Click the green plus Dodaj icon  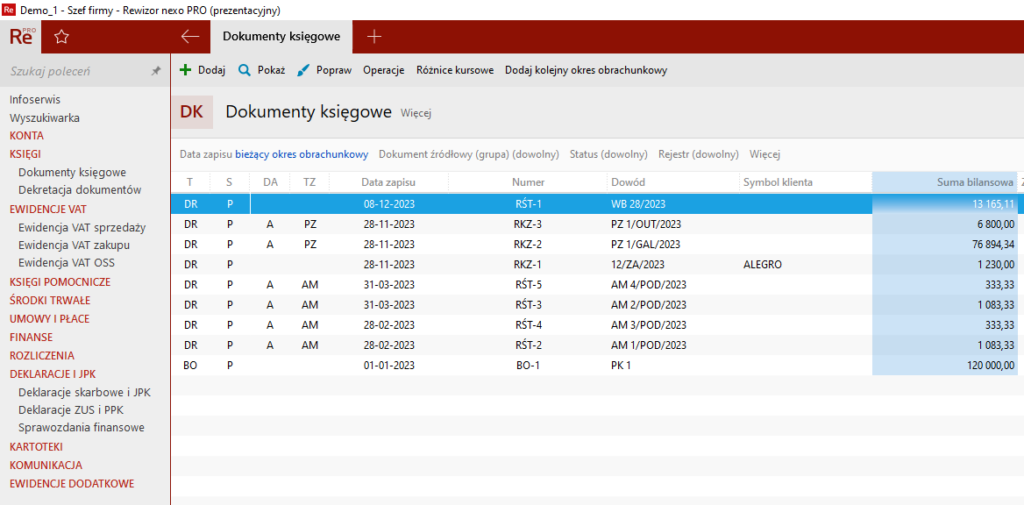click(x=185, y=71)
